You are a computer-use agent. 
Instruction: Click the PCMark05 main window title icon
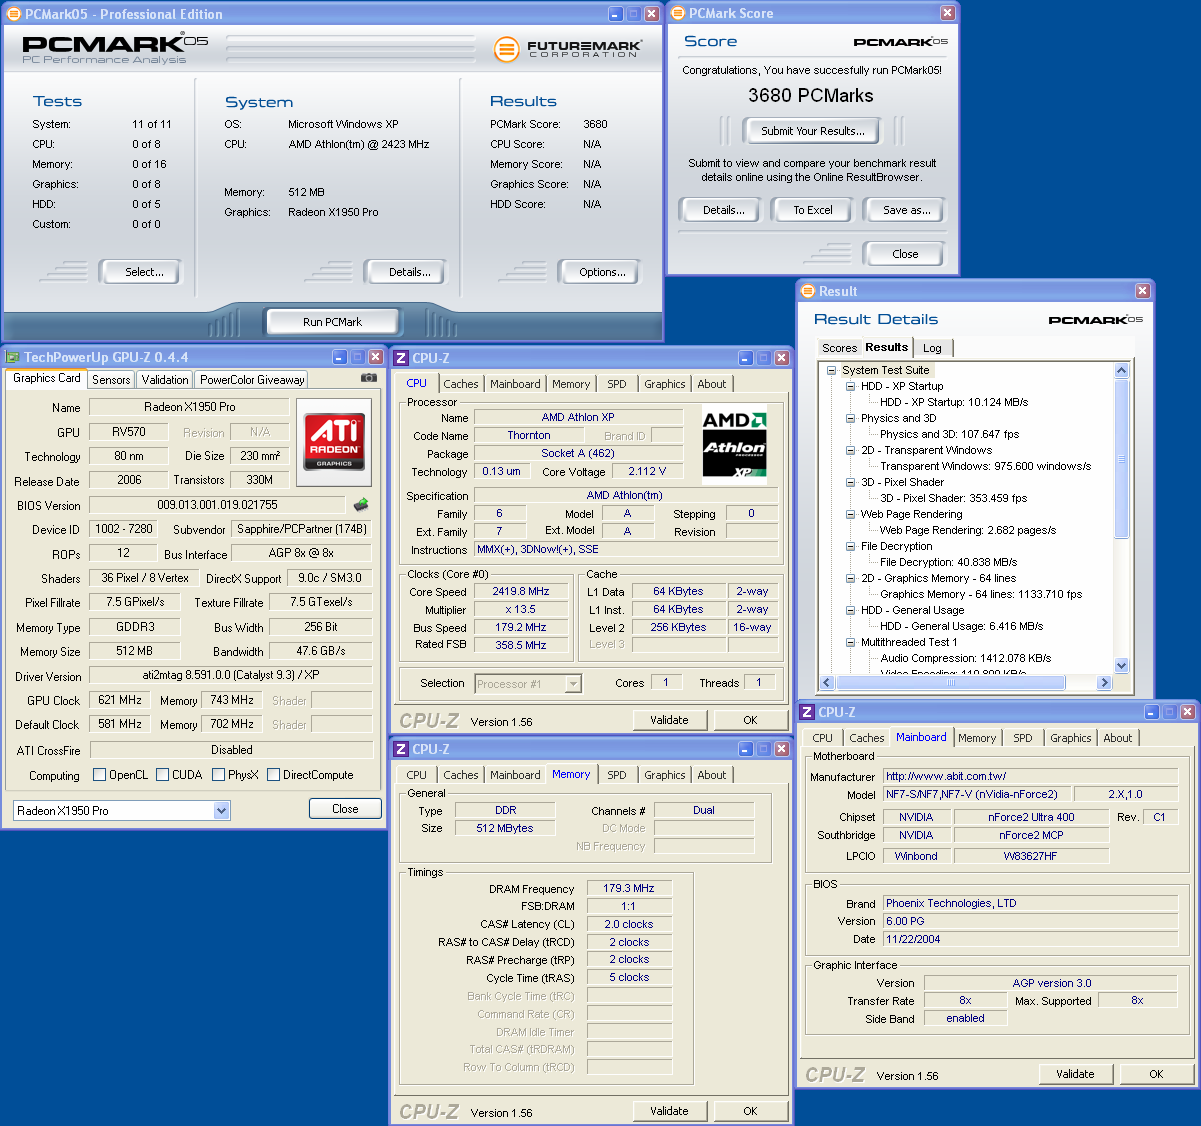click(x=14, y=14)
